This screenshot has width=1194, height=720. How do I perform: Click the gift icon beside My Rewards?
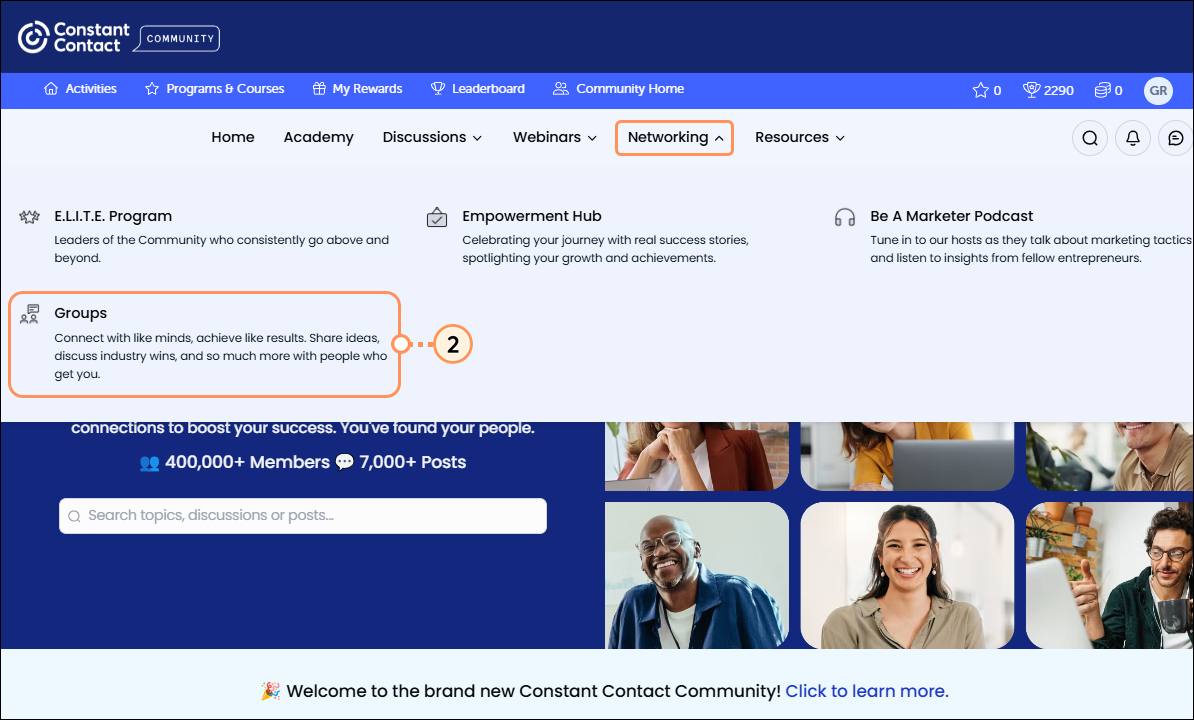click(x=319, y=89)
